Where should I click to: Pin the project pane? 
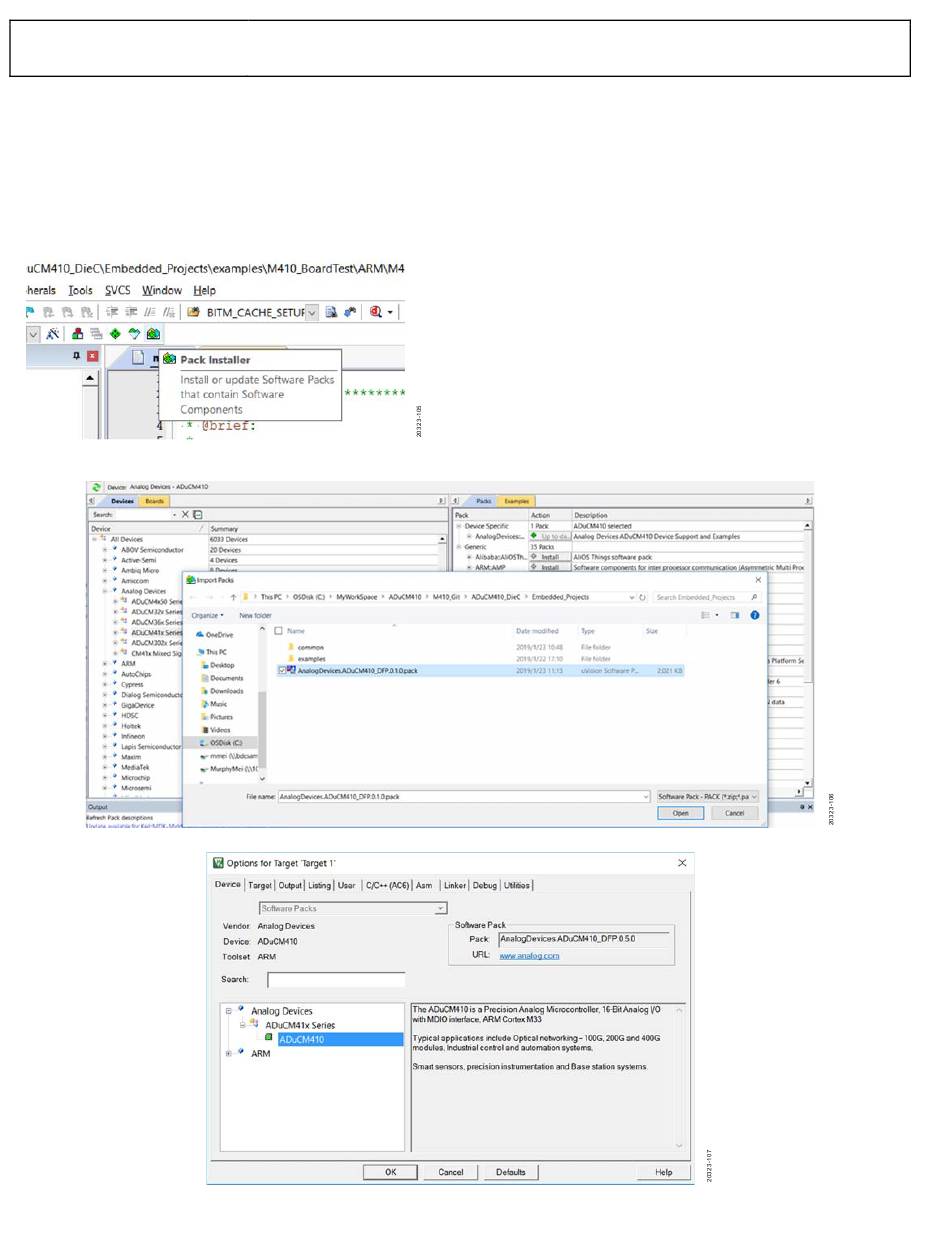pos(76,356)
